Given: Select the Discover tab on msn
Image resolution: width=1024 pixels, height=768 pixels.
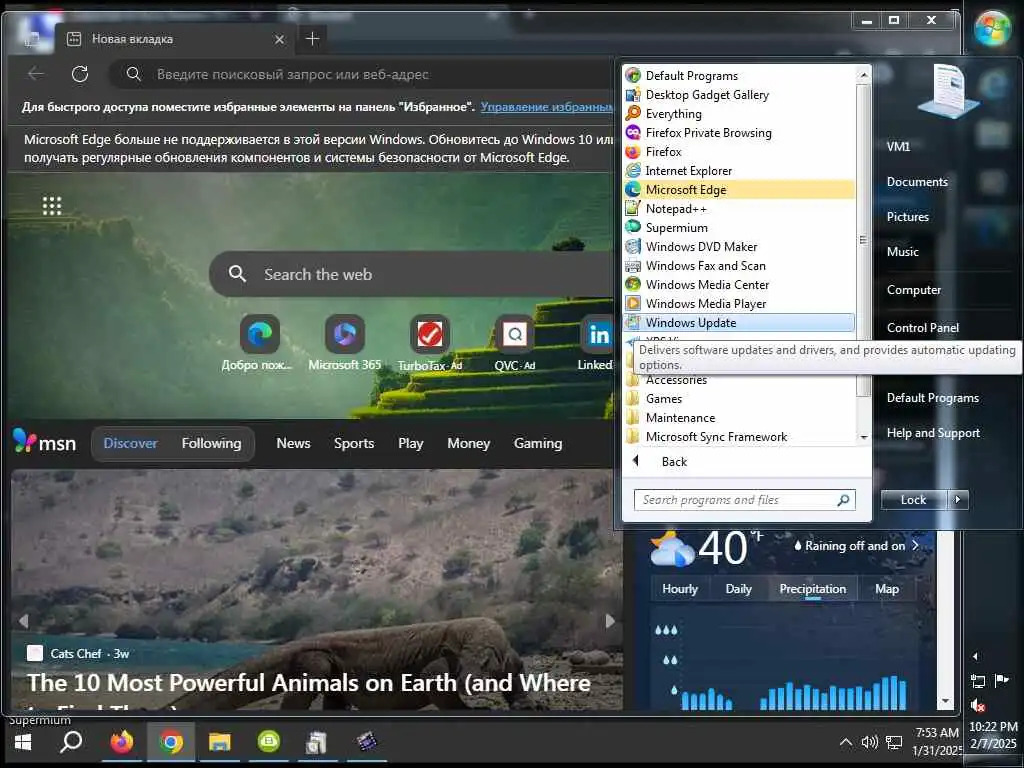Looking at the screenshot, I should (131, 443).
